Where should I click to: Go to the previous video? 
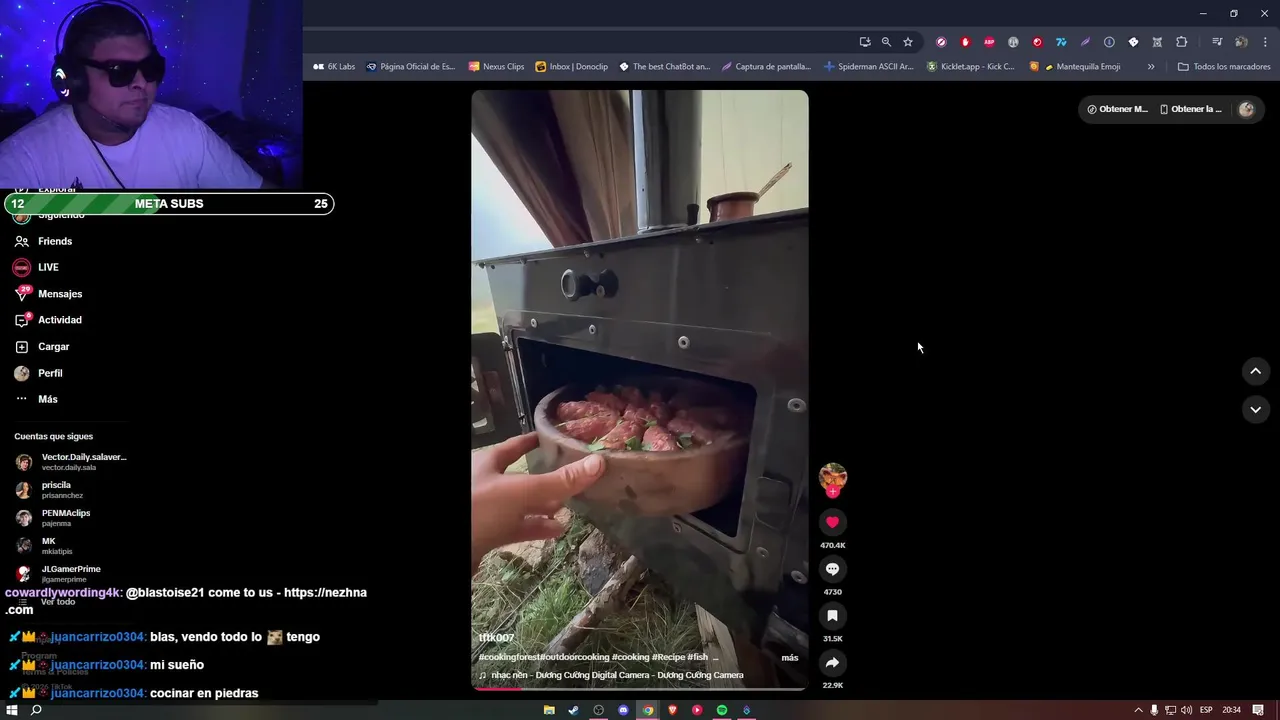[1255, 371]
